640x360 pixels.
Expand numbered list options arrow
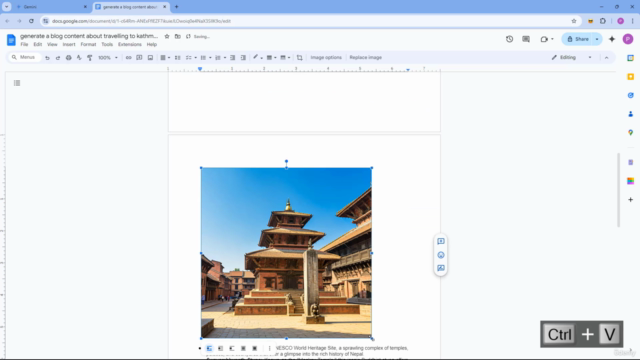point(225,58)
